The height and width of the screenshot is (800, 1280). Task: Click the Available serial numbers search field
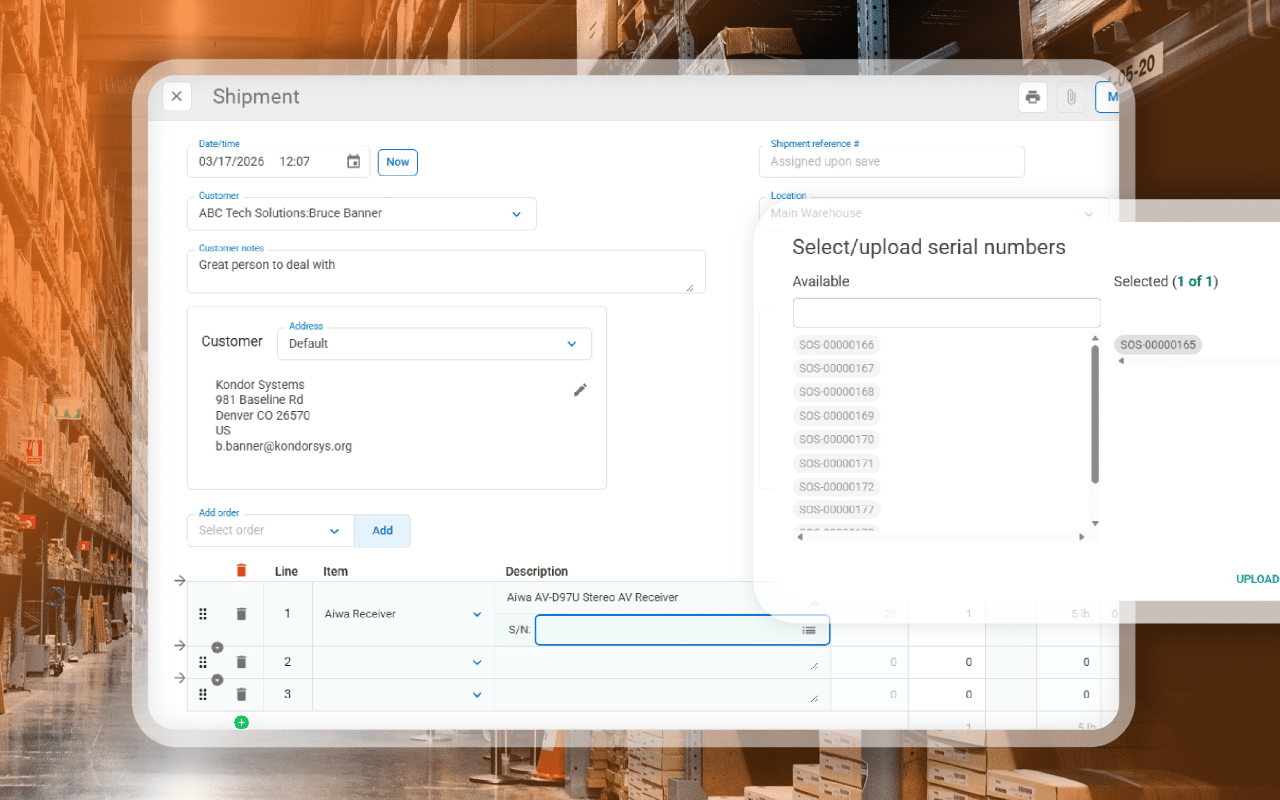pyautogui.click(x=946, y=313)
